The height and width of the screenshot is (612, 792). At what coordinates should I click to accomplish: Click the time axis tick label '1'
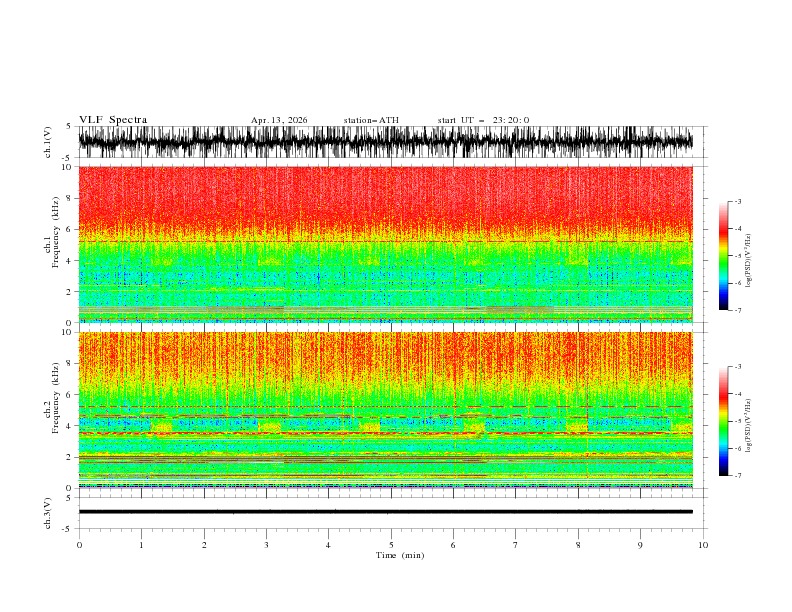click(141, 545)
